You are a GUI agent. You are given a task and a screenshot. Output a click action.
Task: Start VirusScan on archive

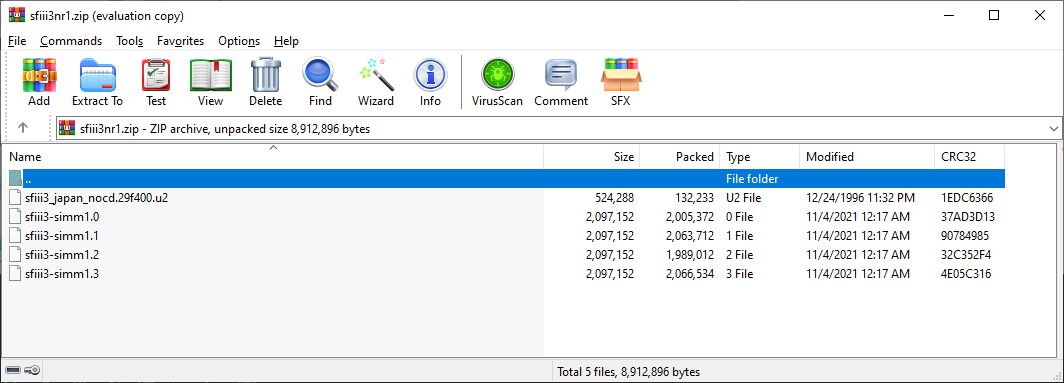(497, 82)
